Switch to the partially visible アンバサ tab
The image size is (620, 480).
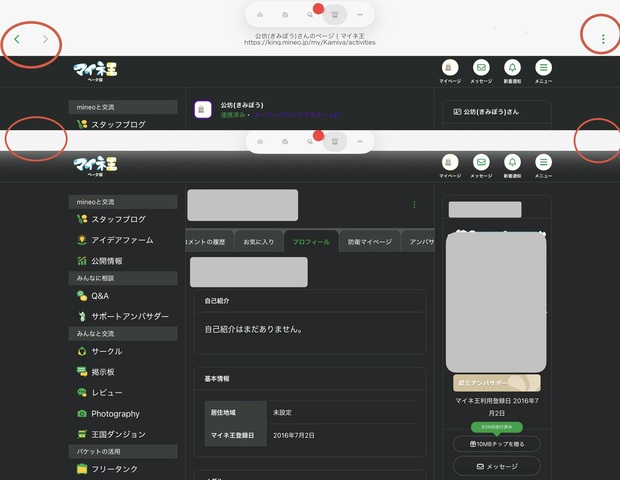(418, 242)
